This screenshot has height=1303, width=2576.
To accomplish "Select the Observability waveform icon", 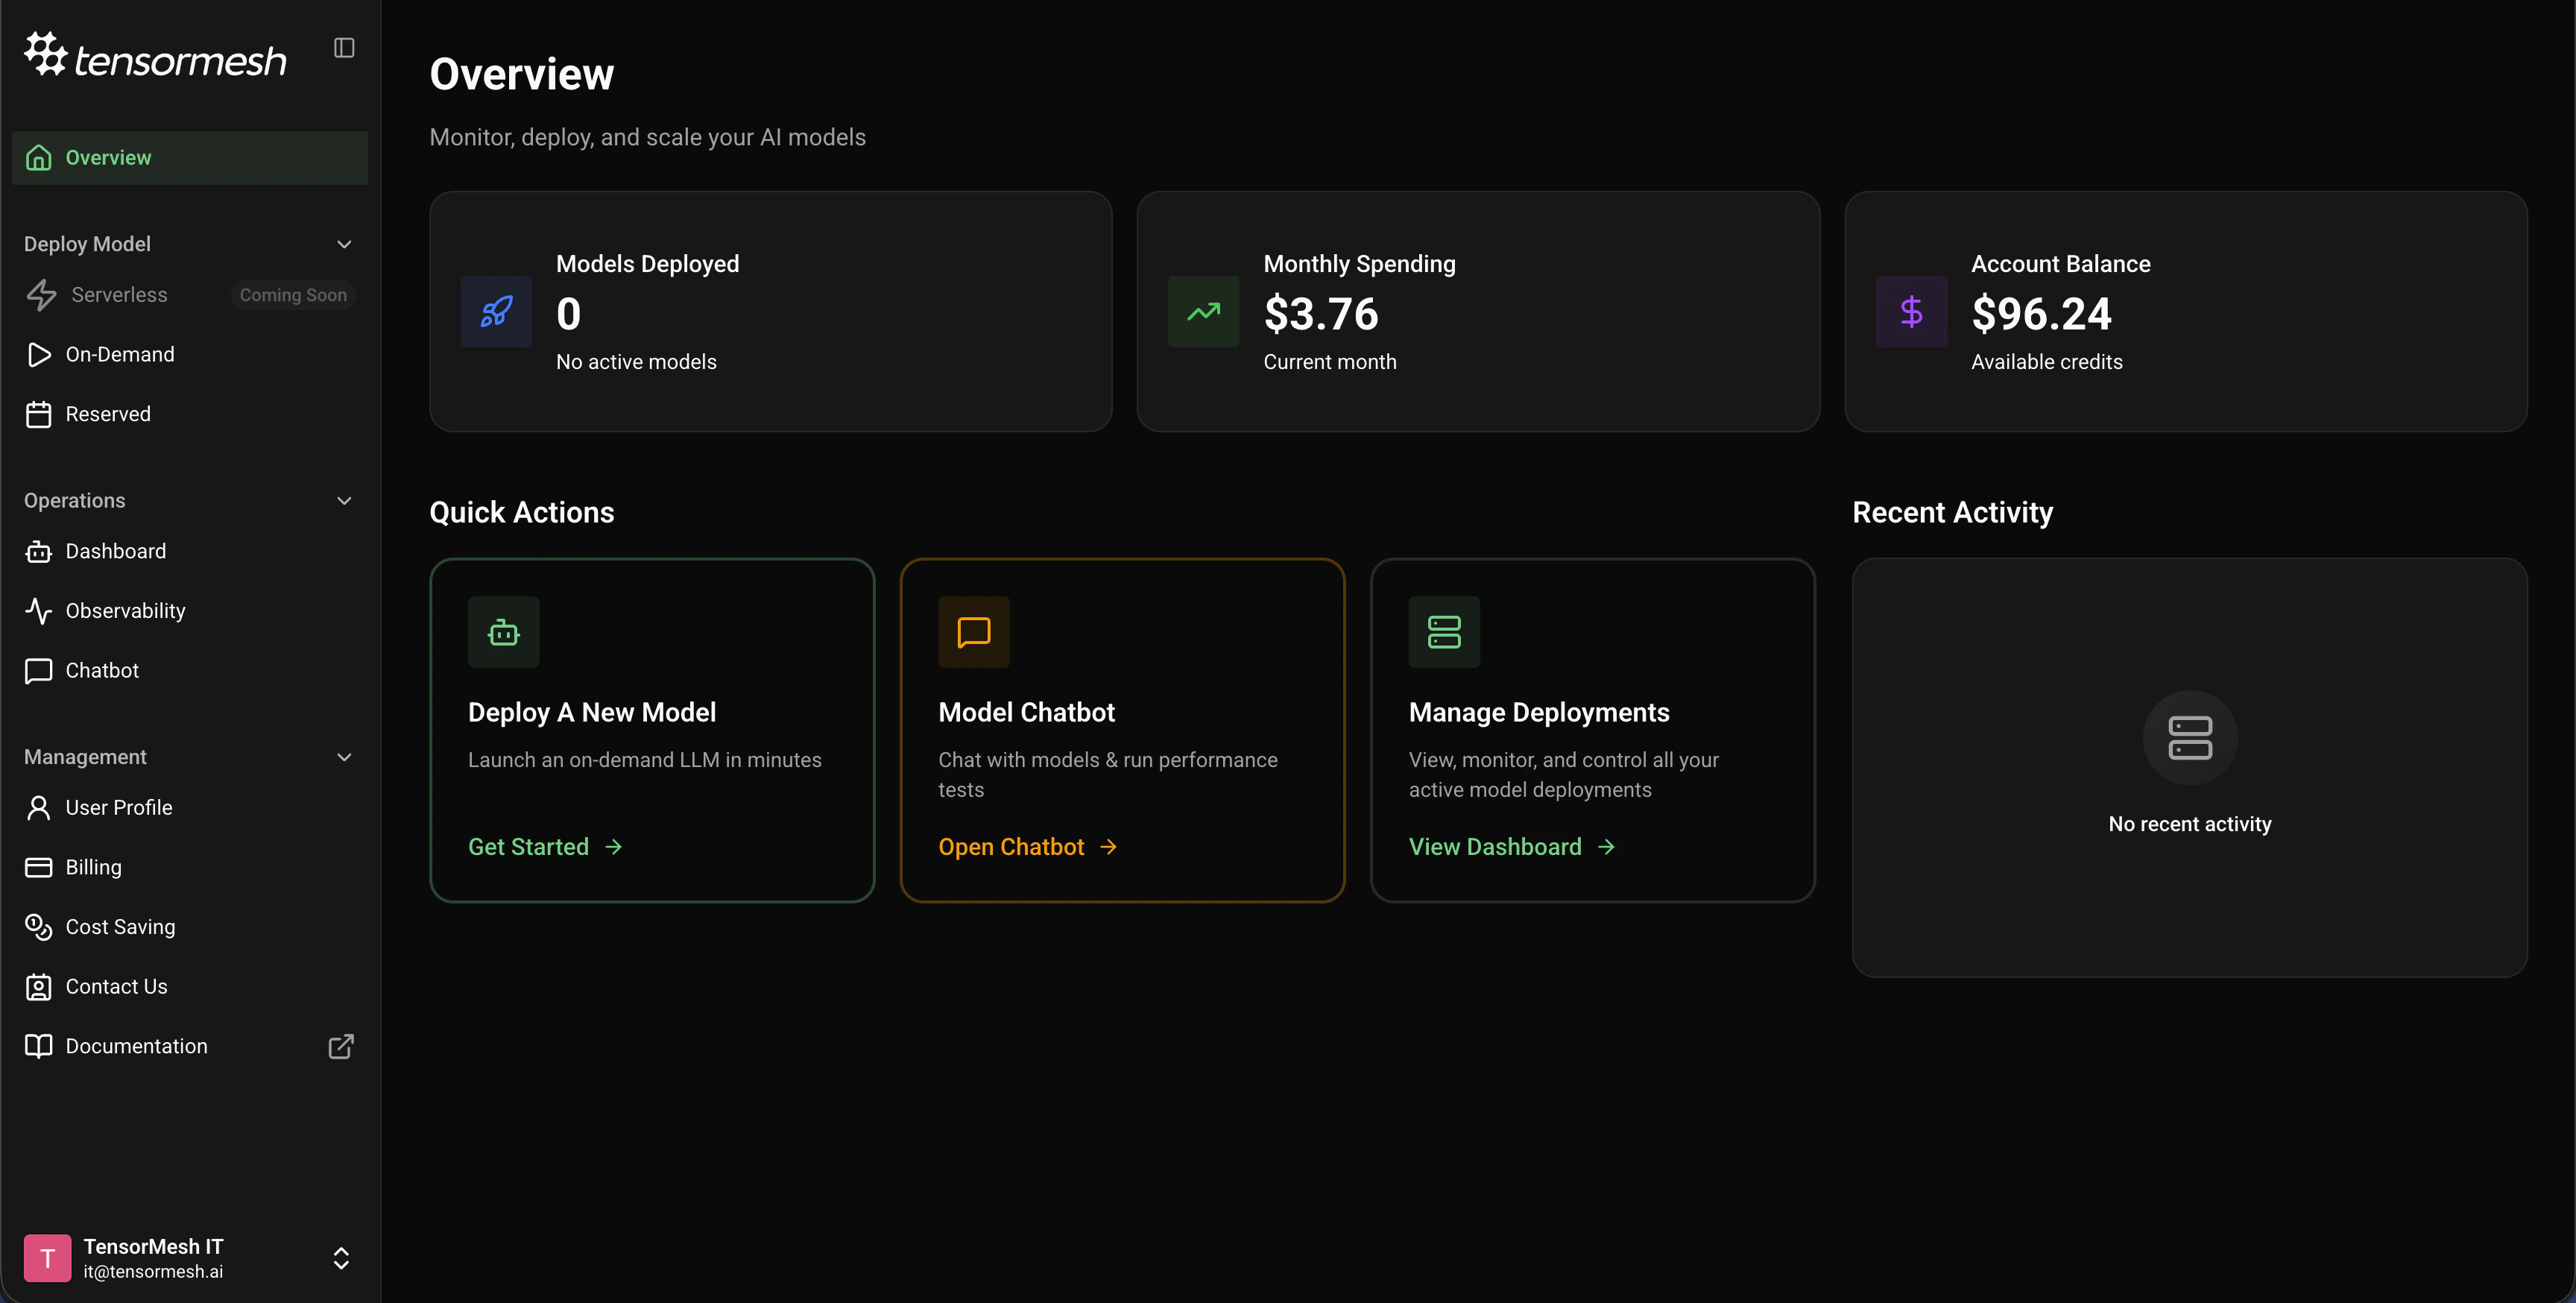I will (x=39, y=610).
